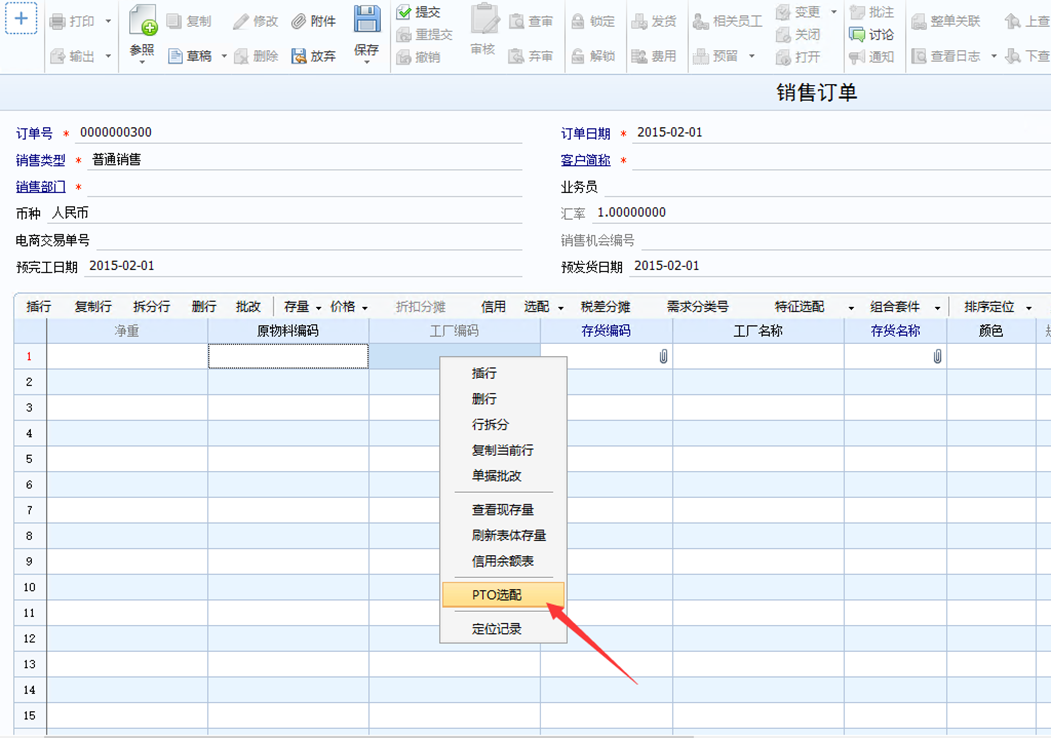The image size is (1051, 738).
Task: Select 复制当前行 in the context menu
Action: tap(503, 450)
